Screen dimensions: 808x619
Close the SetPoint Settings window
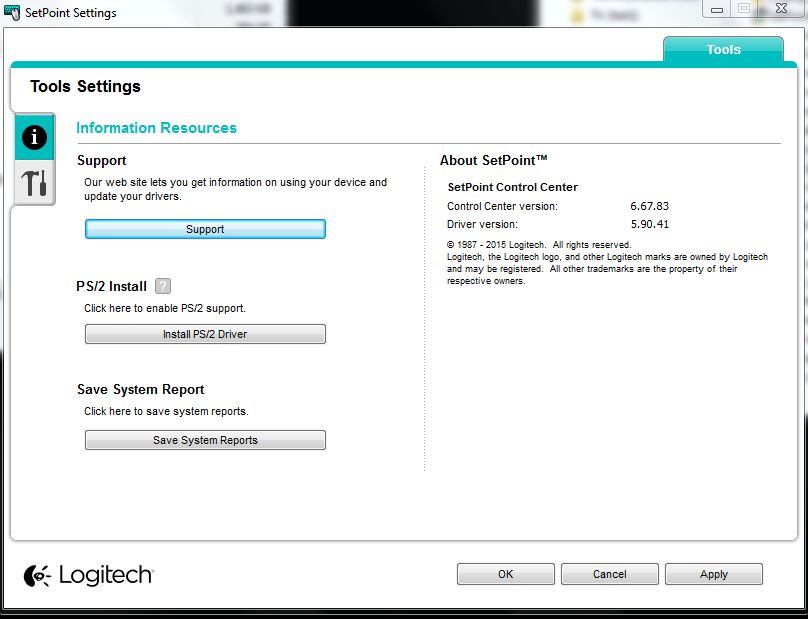781,9
